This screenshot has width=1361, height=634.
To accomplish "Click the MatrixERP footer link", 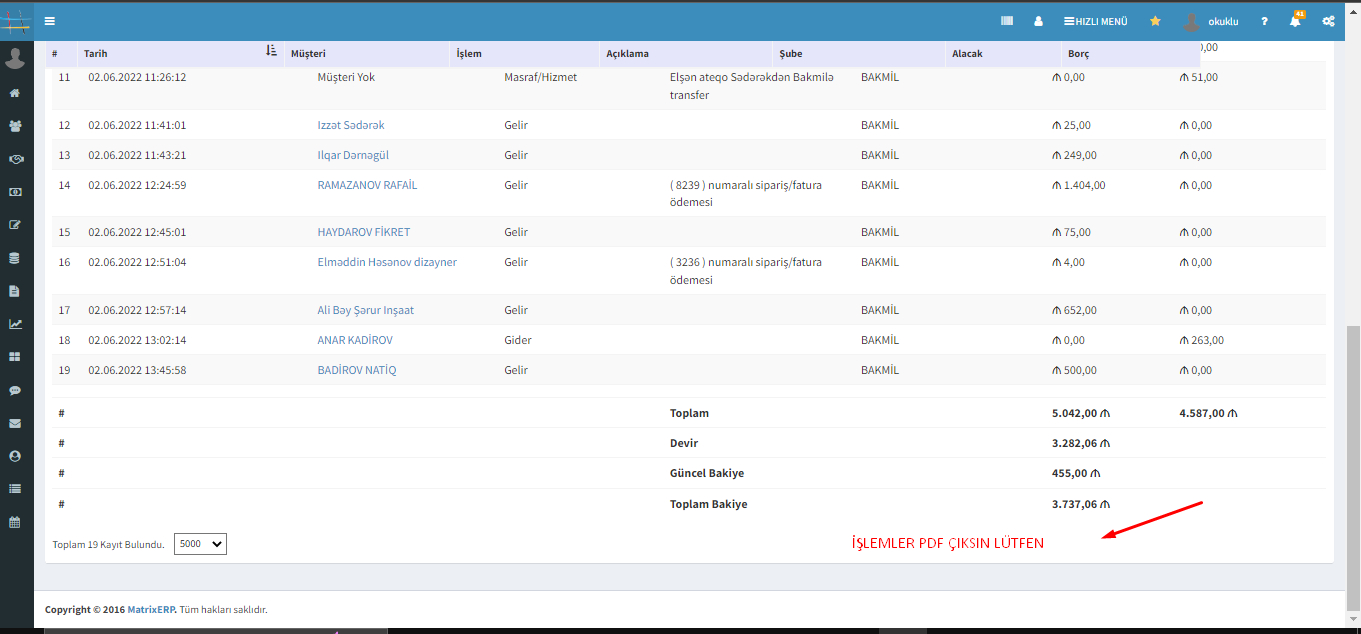I will [151, 609].
